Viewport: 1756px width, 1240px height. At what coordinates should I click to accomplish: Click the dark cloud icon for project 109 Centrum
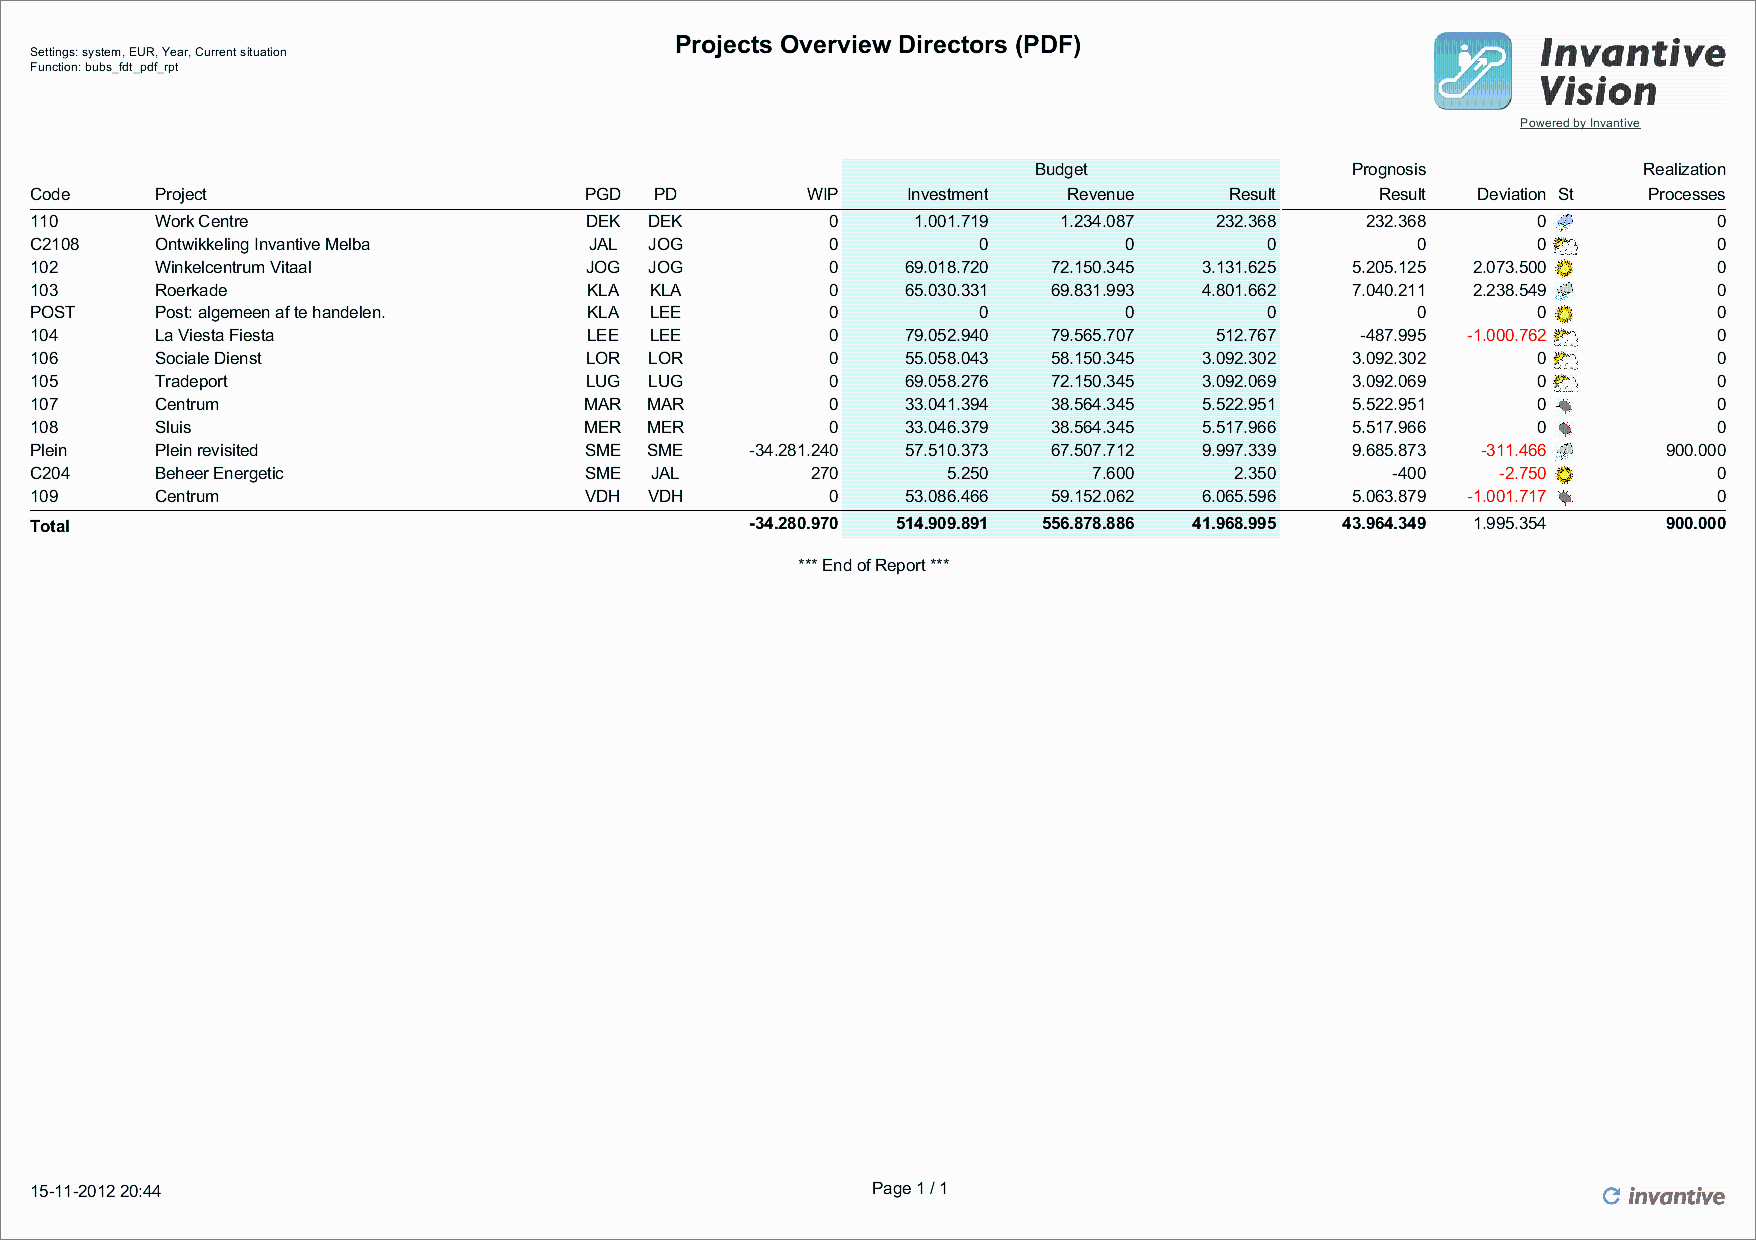tap(1565, 496)
